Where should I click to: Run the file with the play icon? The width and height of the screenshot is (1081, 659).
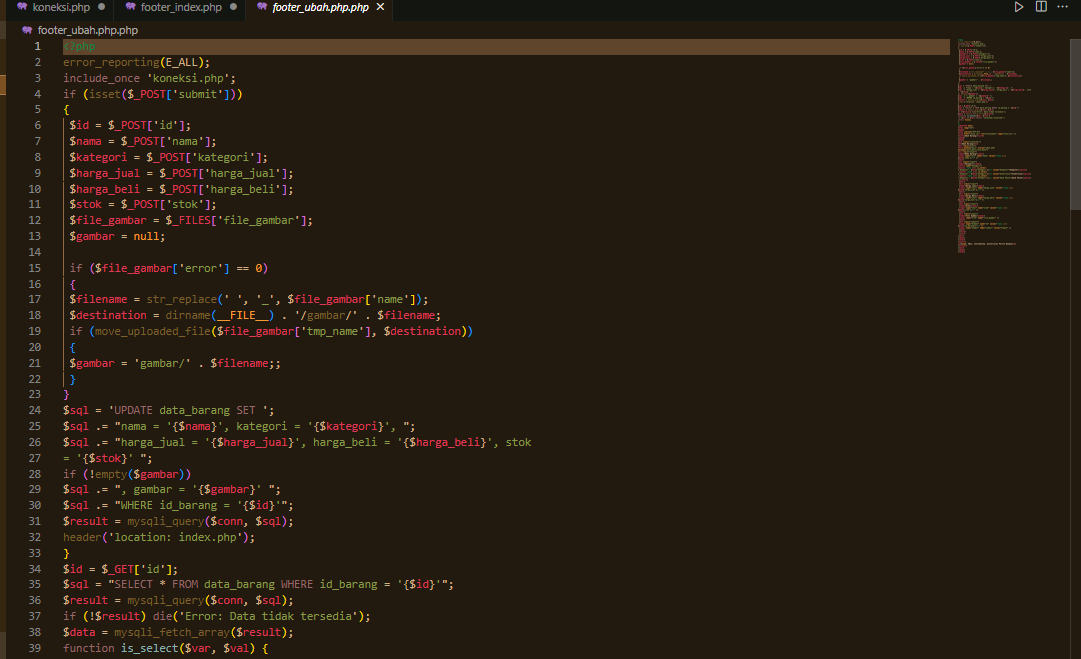pyautogui.click(x=1019, y=7)
